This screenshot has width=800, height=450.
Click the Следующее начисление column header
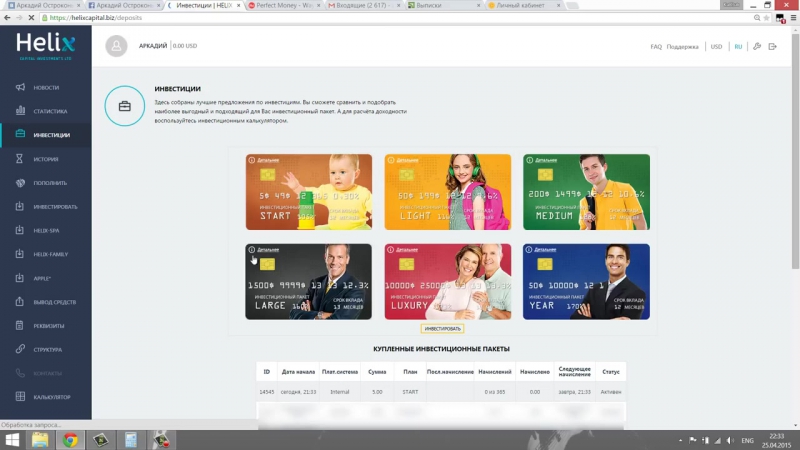tap(574, 371)
